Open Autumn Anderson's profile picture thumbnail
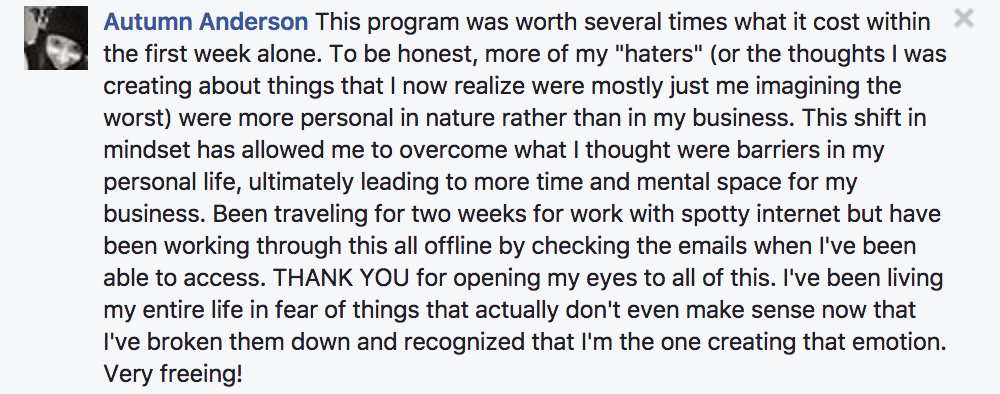 pyautogui.click(x=56, y=38)
